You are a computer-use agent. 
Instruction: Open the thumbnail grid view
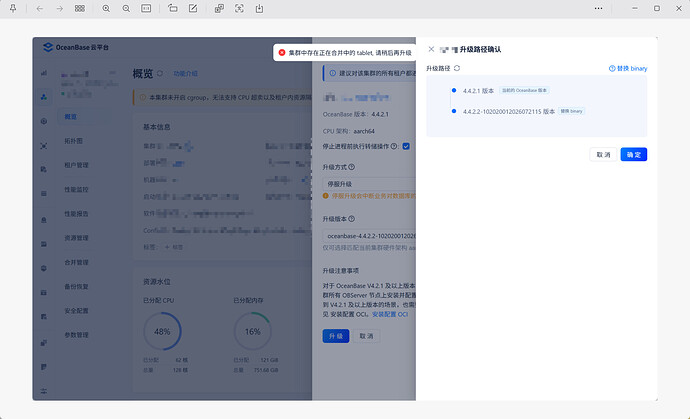80,8
